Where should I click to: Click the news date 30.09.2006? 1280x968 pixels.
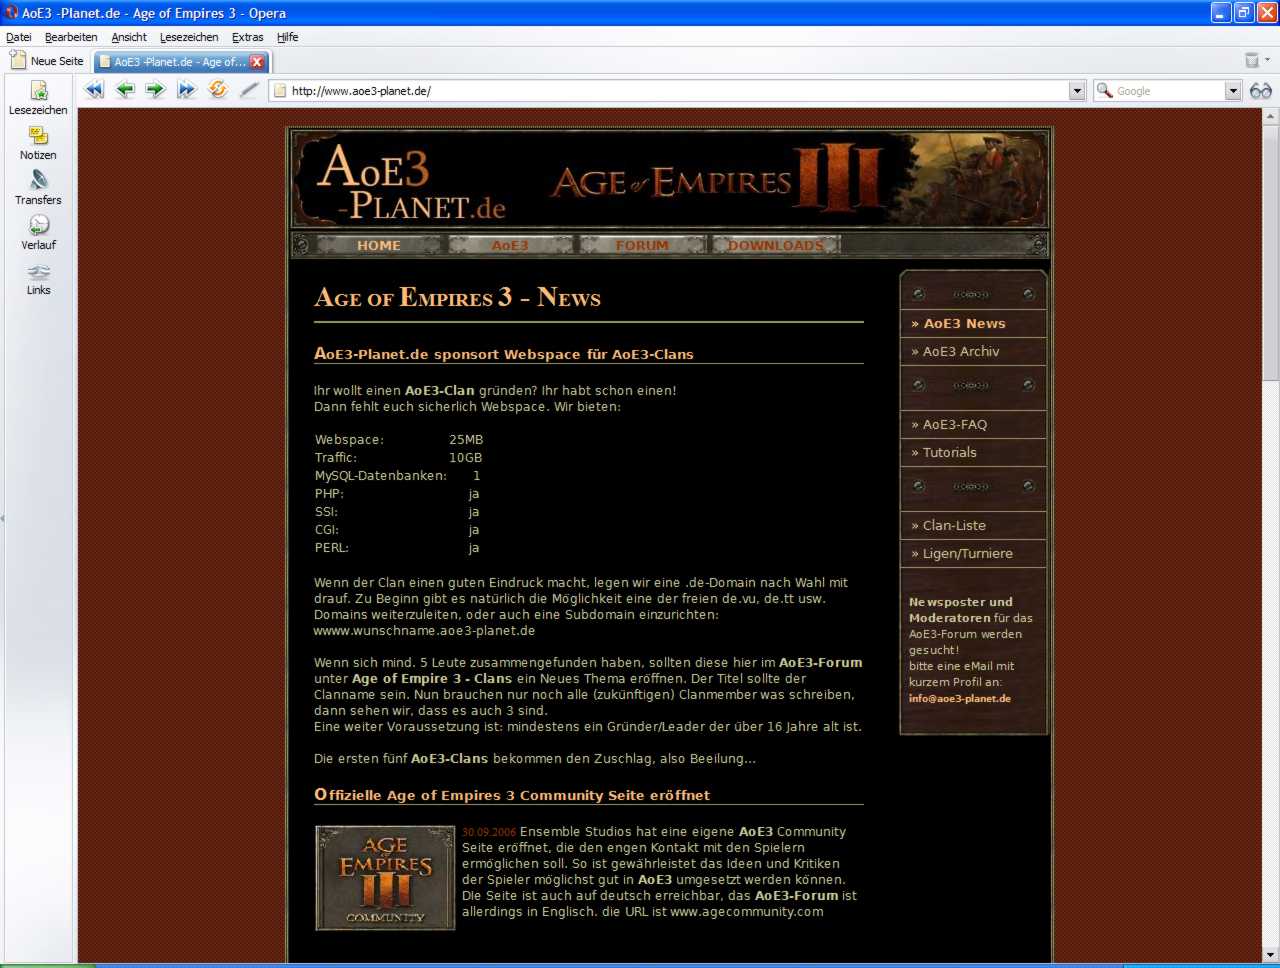(x=489, y=832)
